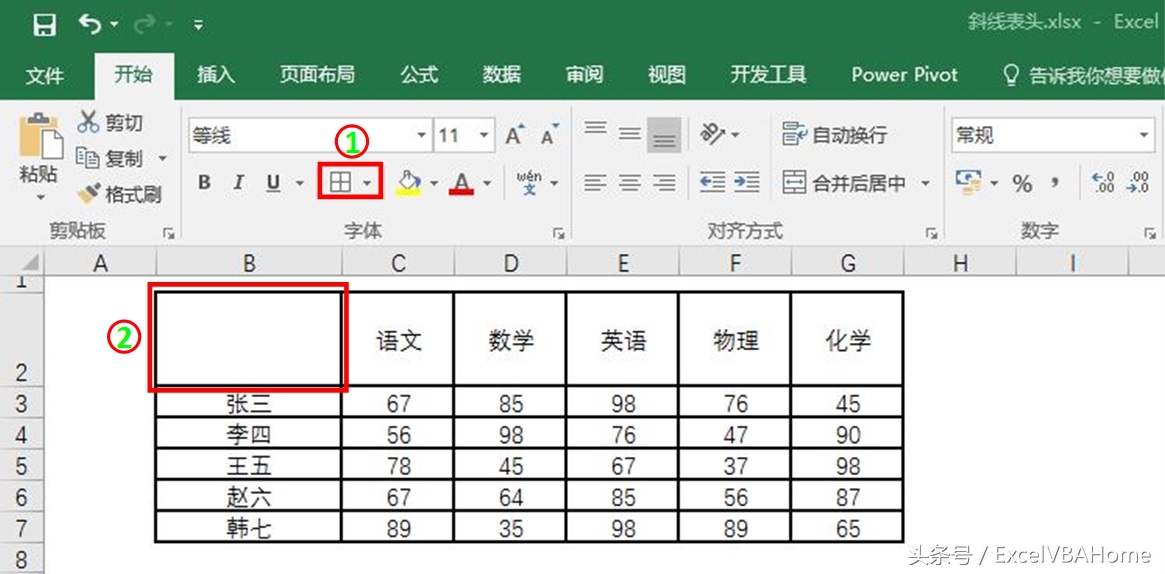This screenshot has width=1165, height=574.
Task: Apply yellow fill color
Action: (408, 183)
